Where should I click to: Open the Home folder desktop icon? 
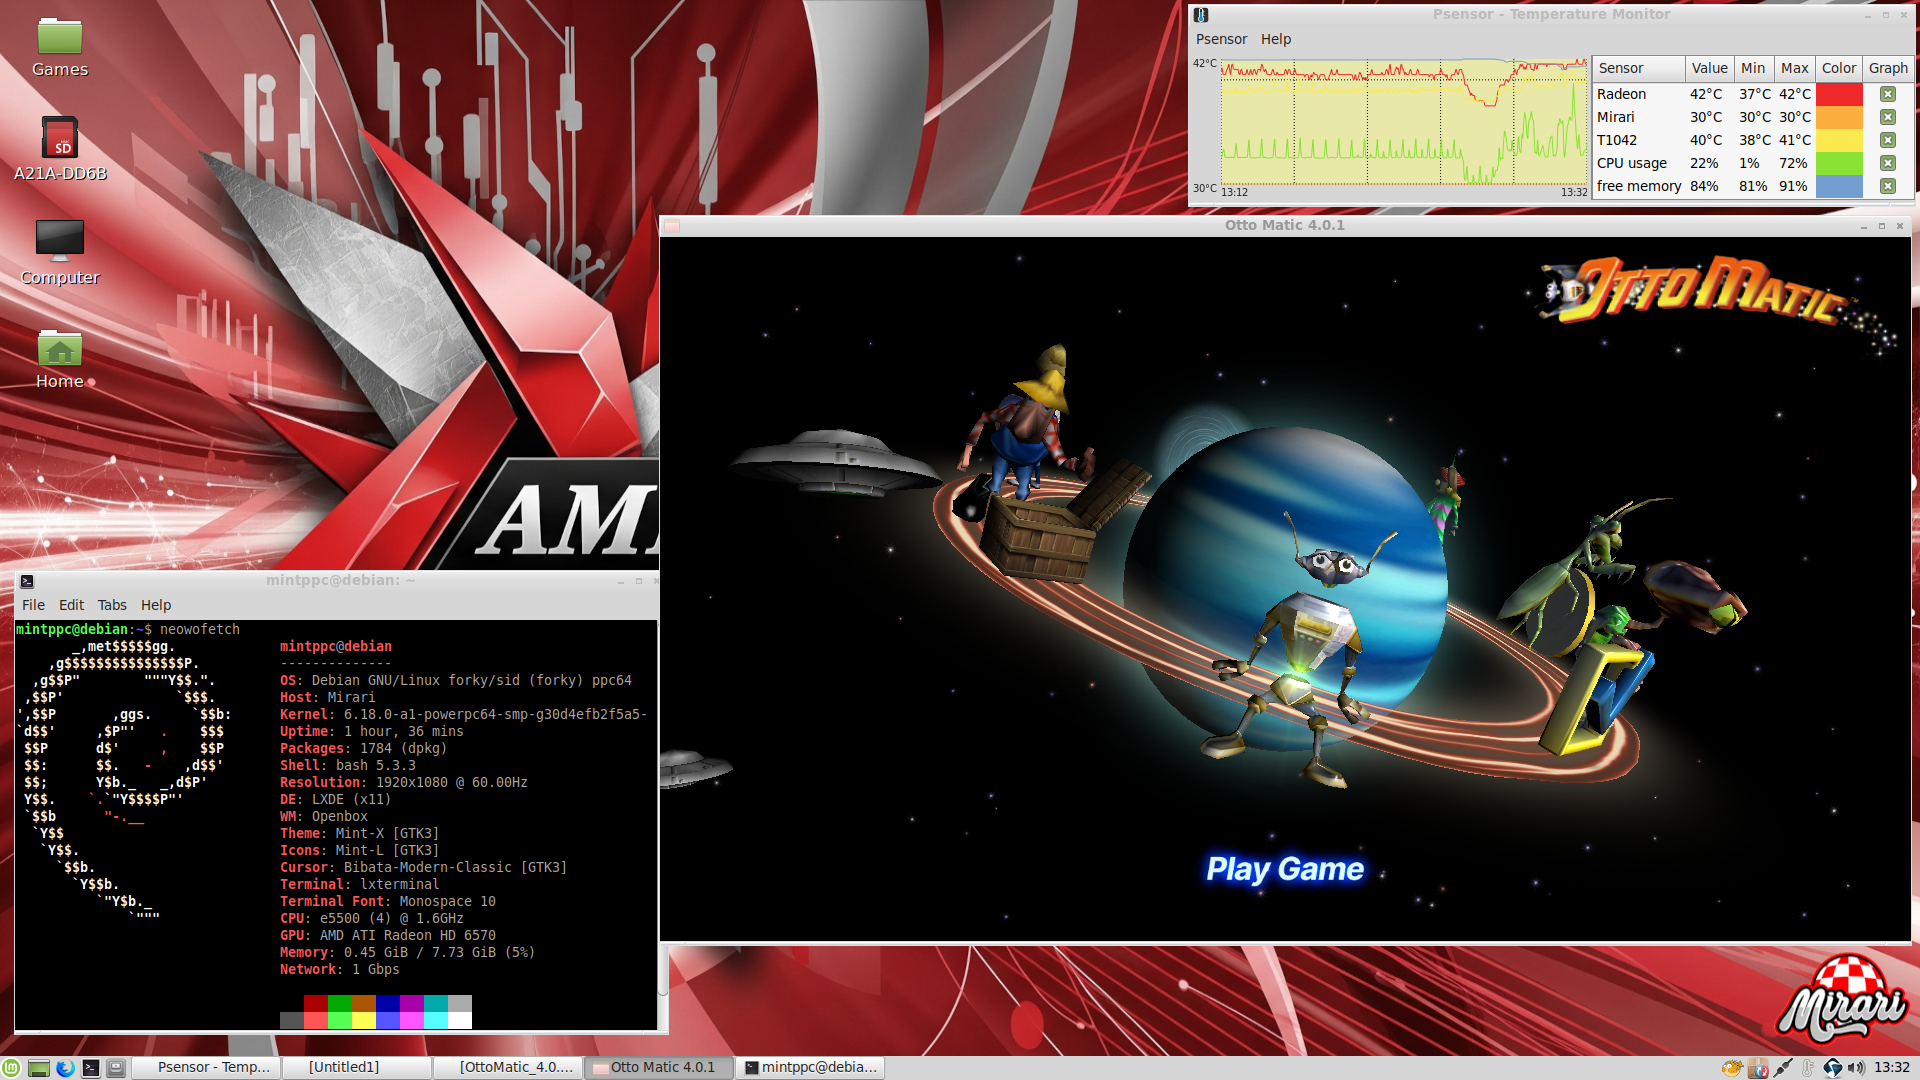click(59, 350)
